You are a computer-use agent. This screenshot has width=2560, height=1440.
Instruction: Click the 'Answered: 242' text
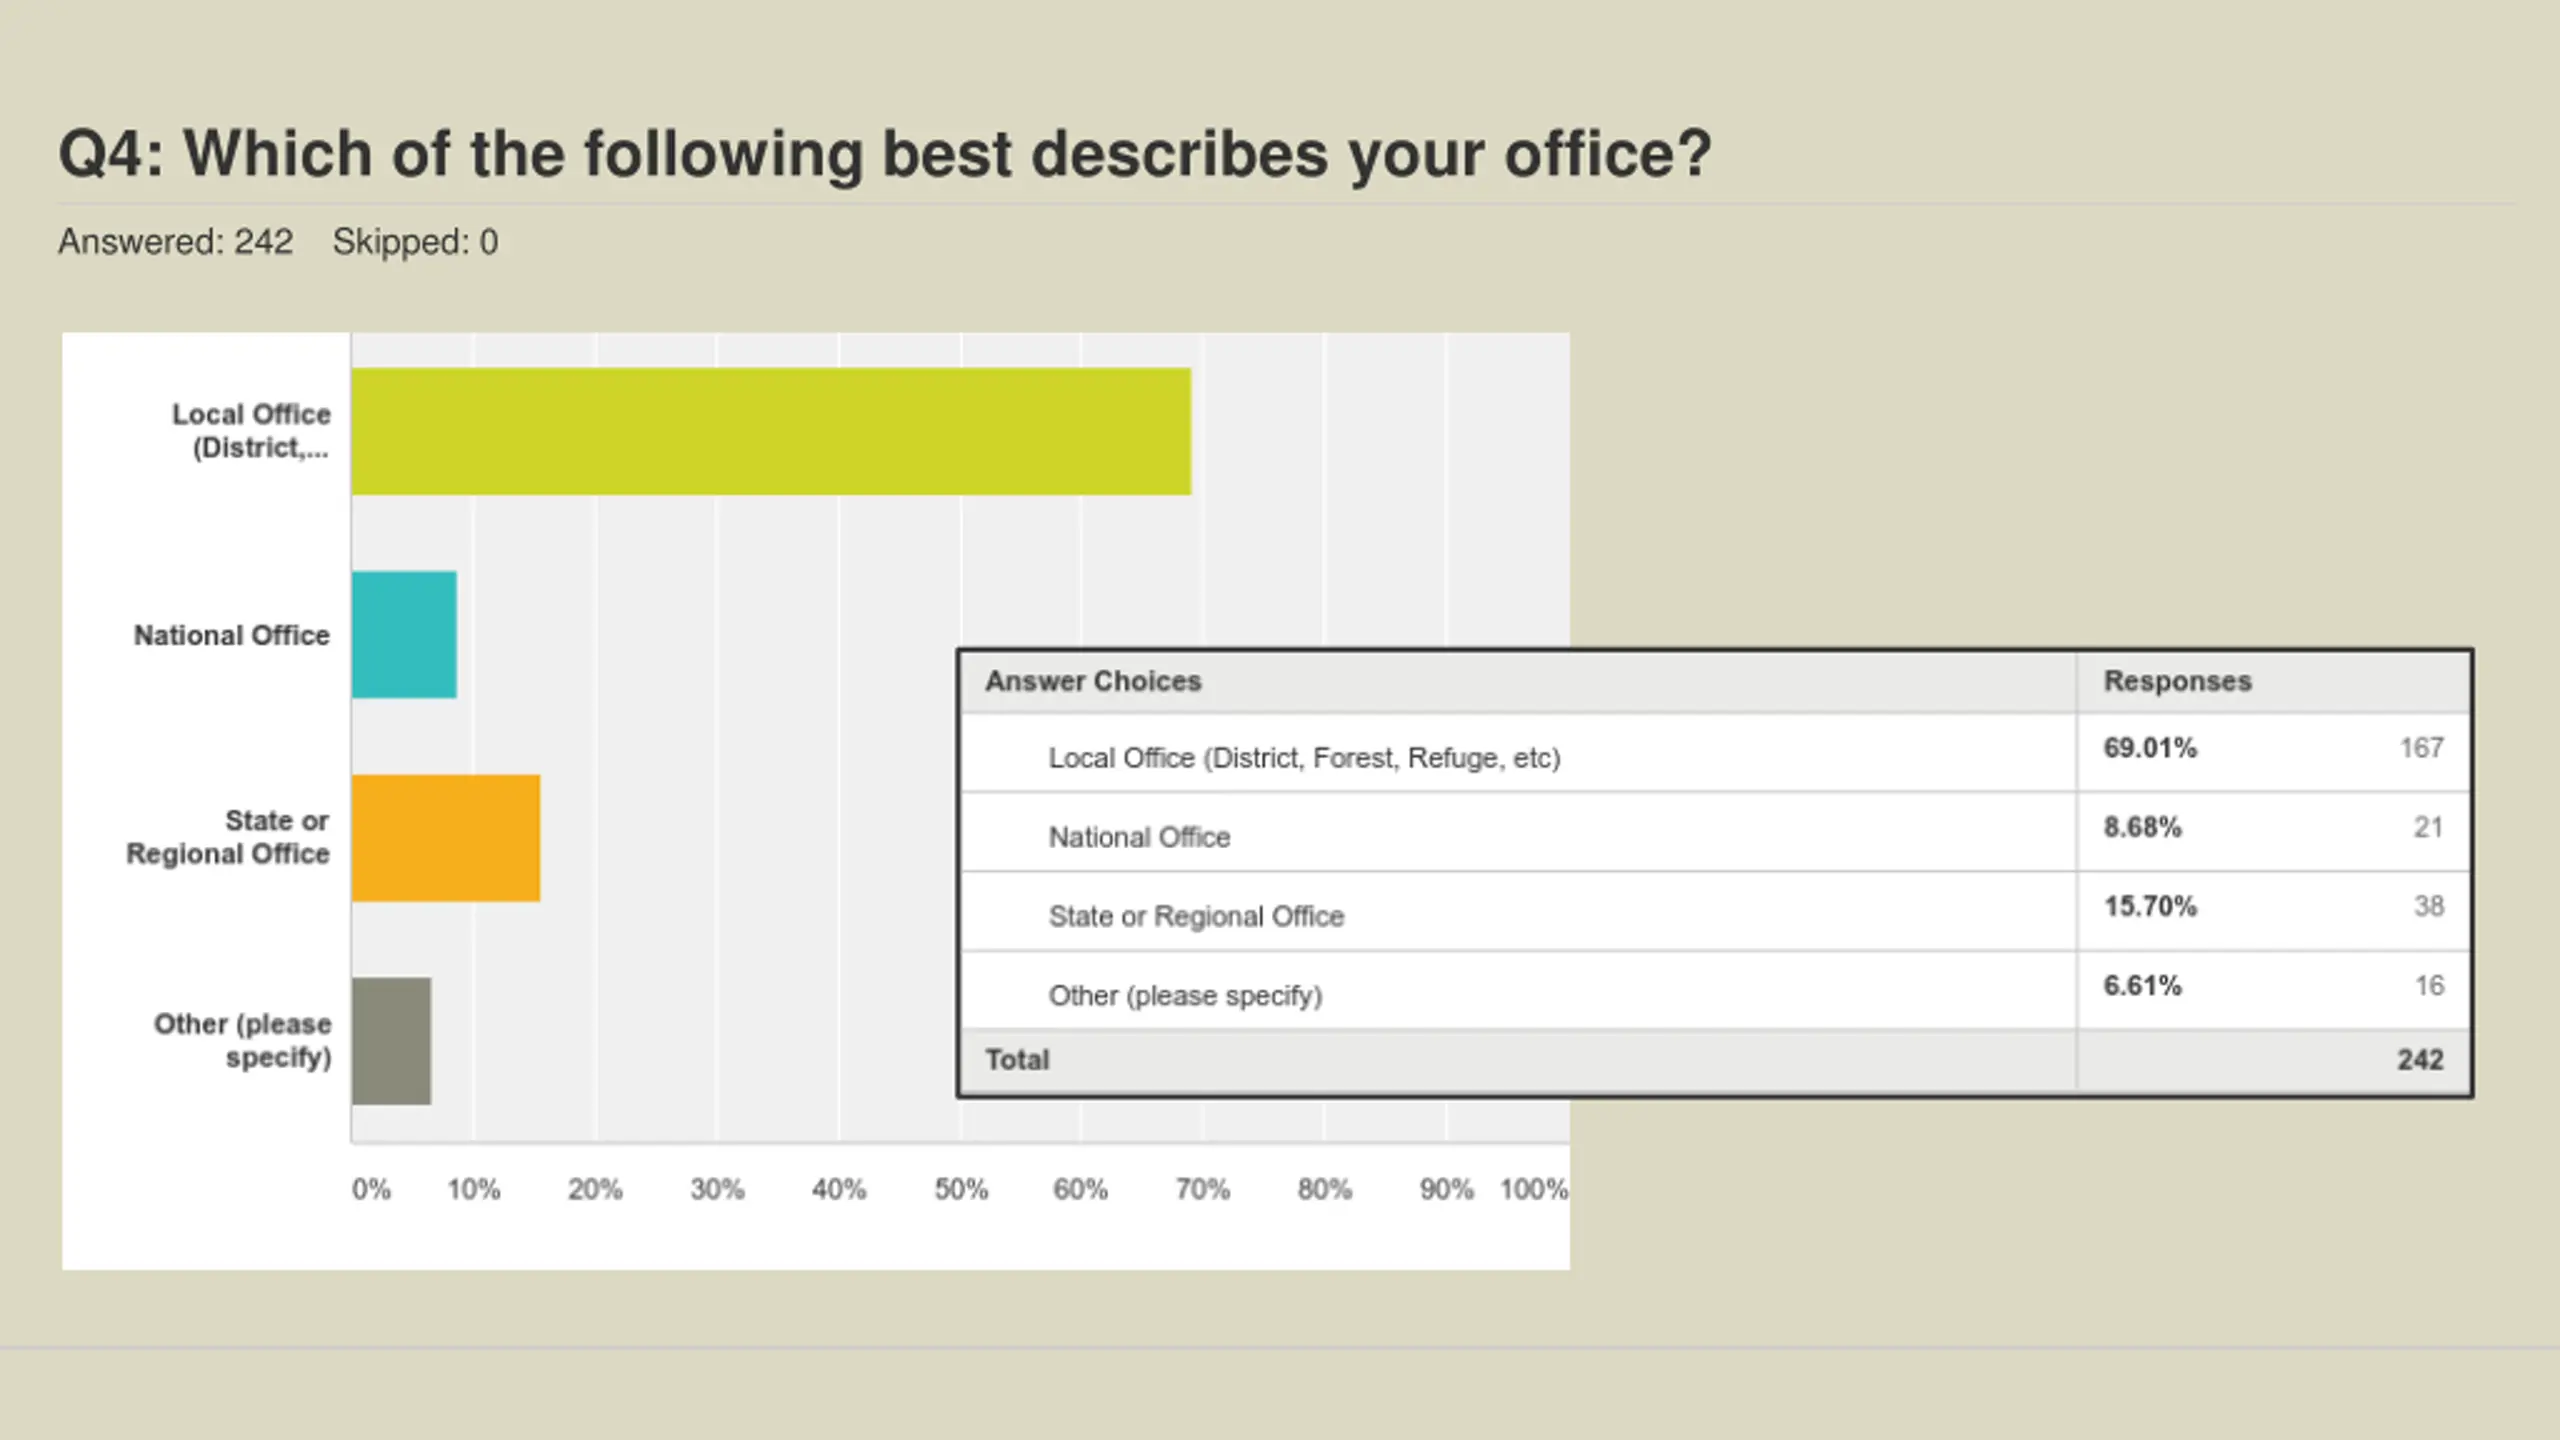coord(175,242)
